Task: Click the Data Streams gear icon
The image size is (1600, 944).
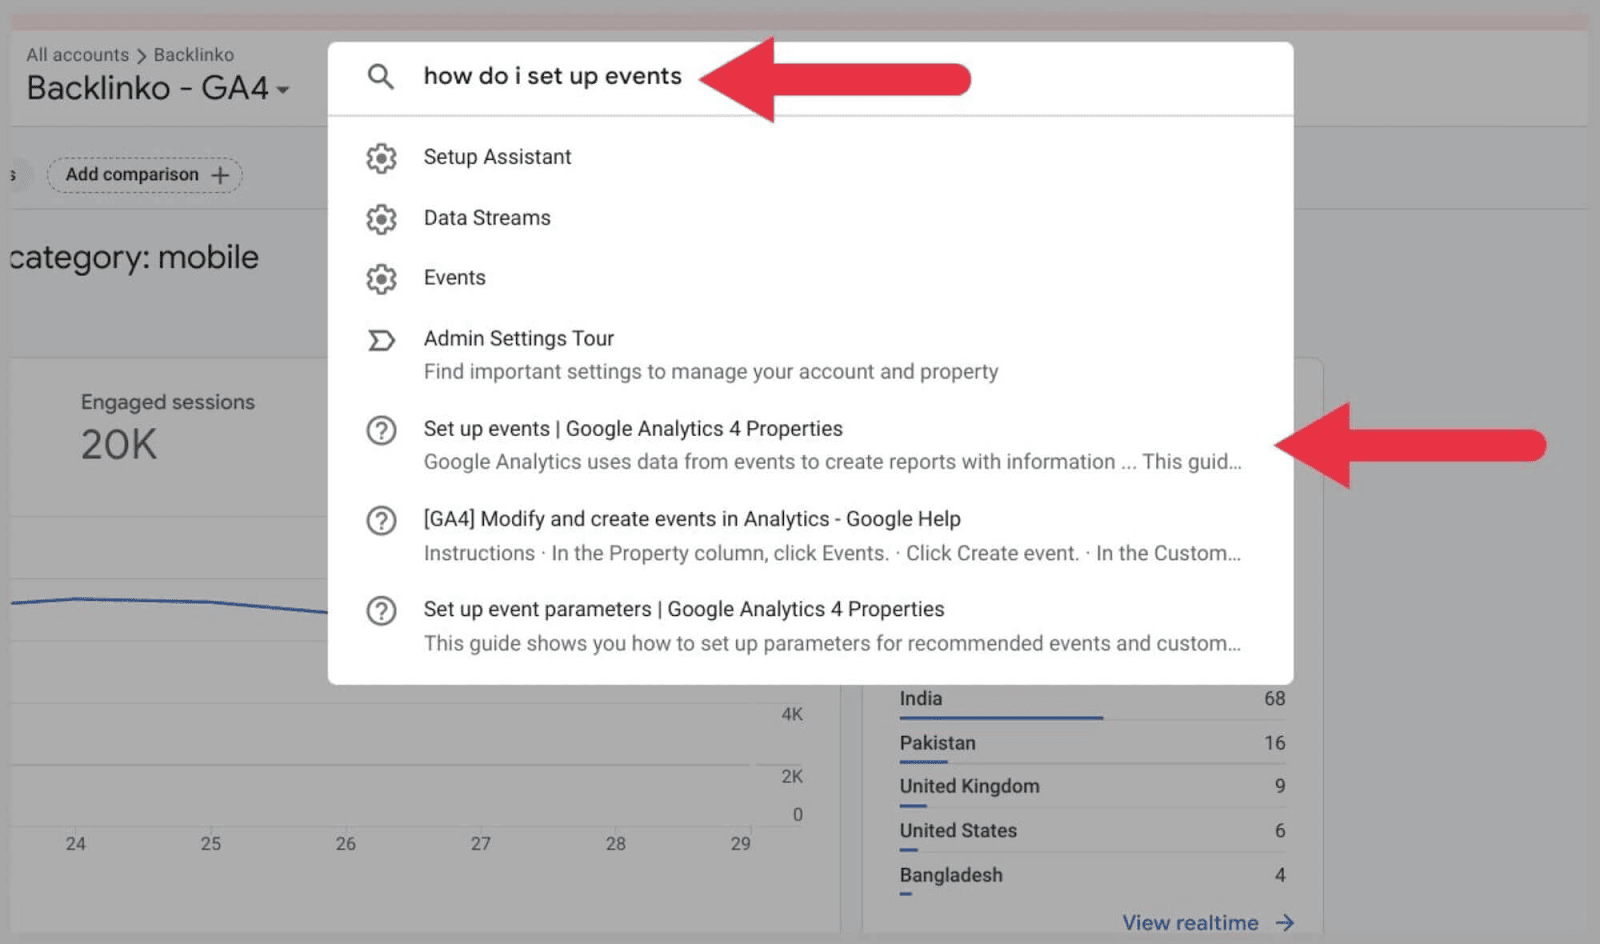Action: [381, 218]
